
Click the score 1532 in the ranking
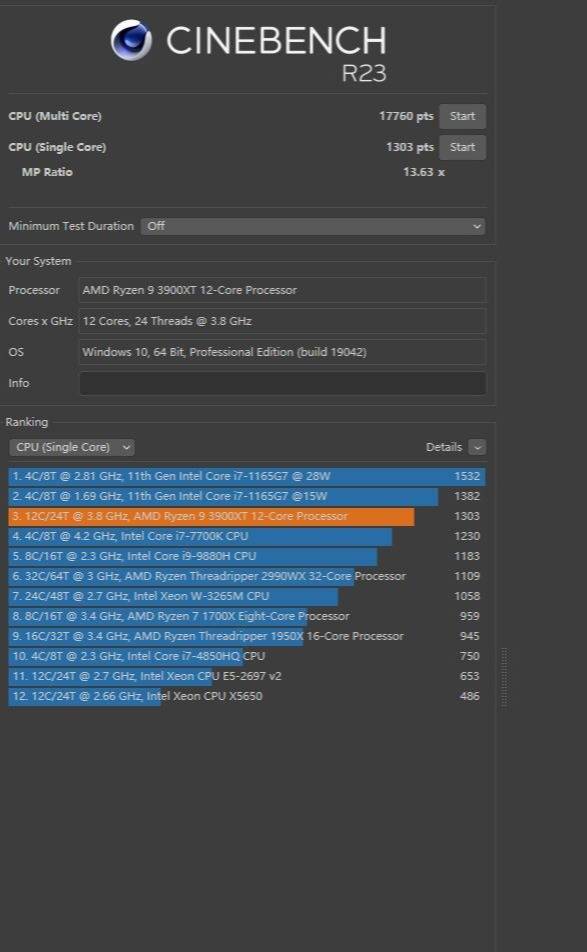[467, 476]
